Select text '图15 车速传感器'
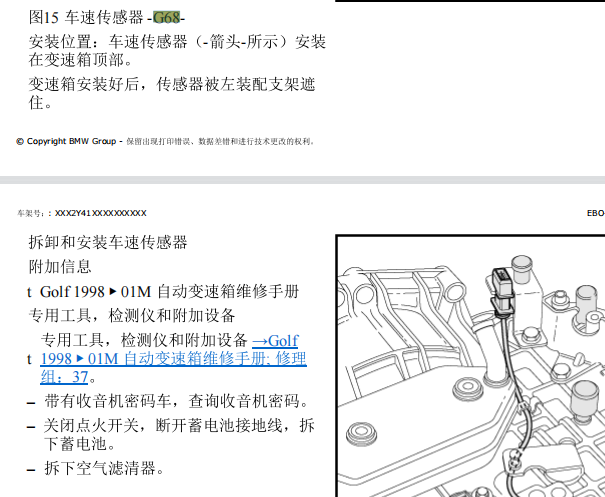Screen dimensions: 605x497 [86, 17]
